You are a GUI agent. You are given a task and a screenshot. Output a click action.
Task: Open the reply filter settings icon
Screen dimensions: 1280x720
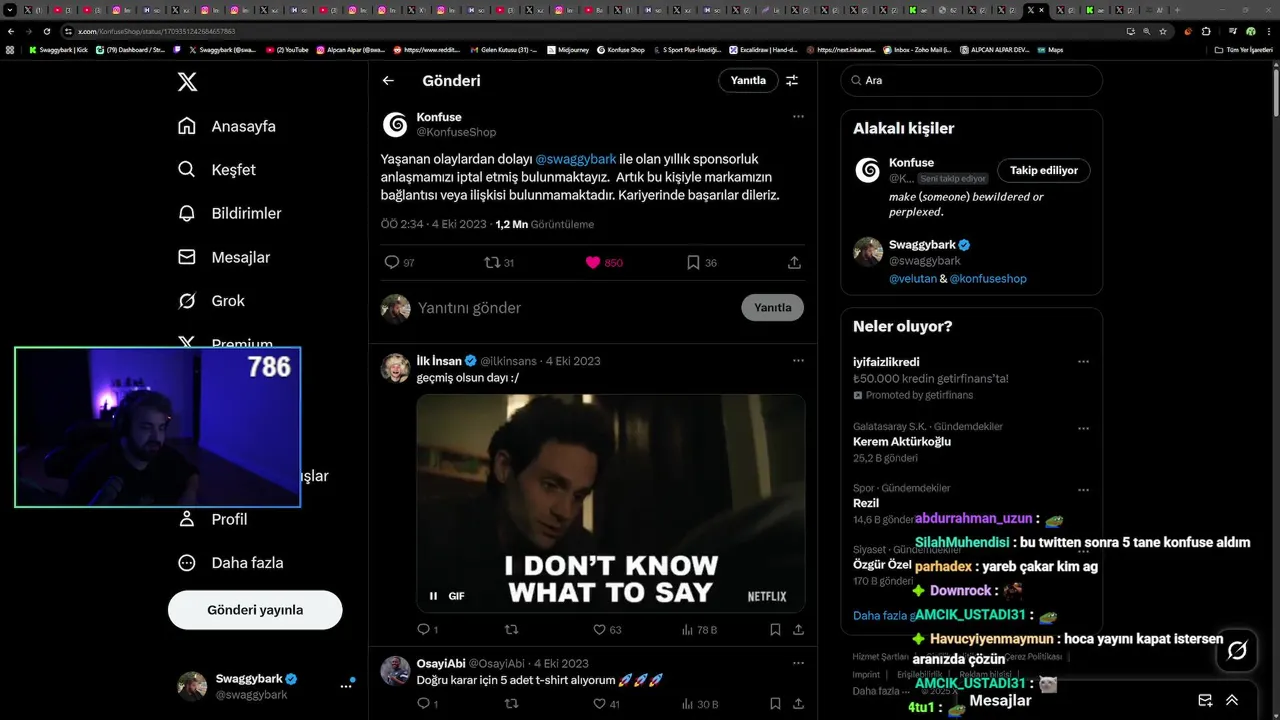click(792, 80)
